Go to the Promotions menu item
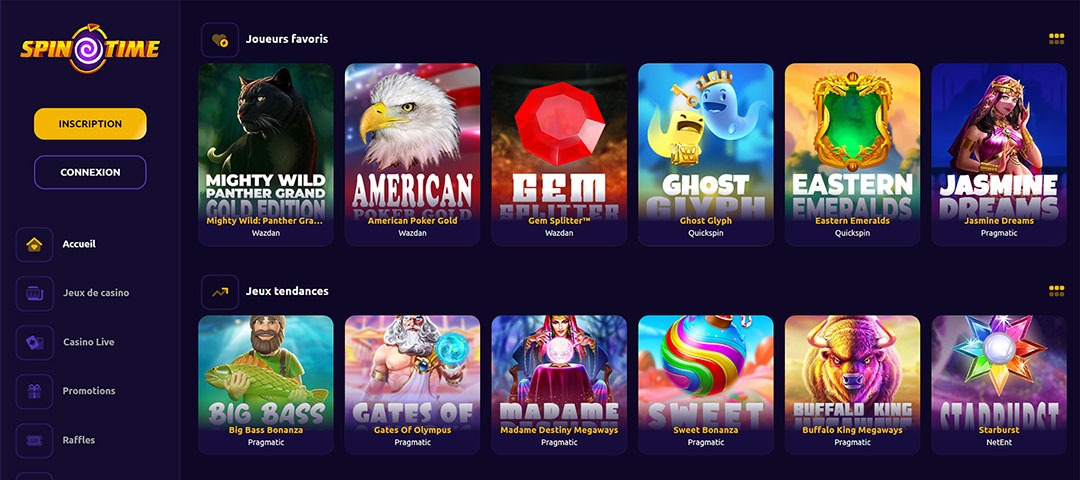 [x=89, y=391]
